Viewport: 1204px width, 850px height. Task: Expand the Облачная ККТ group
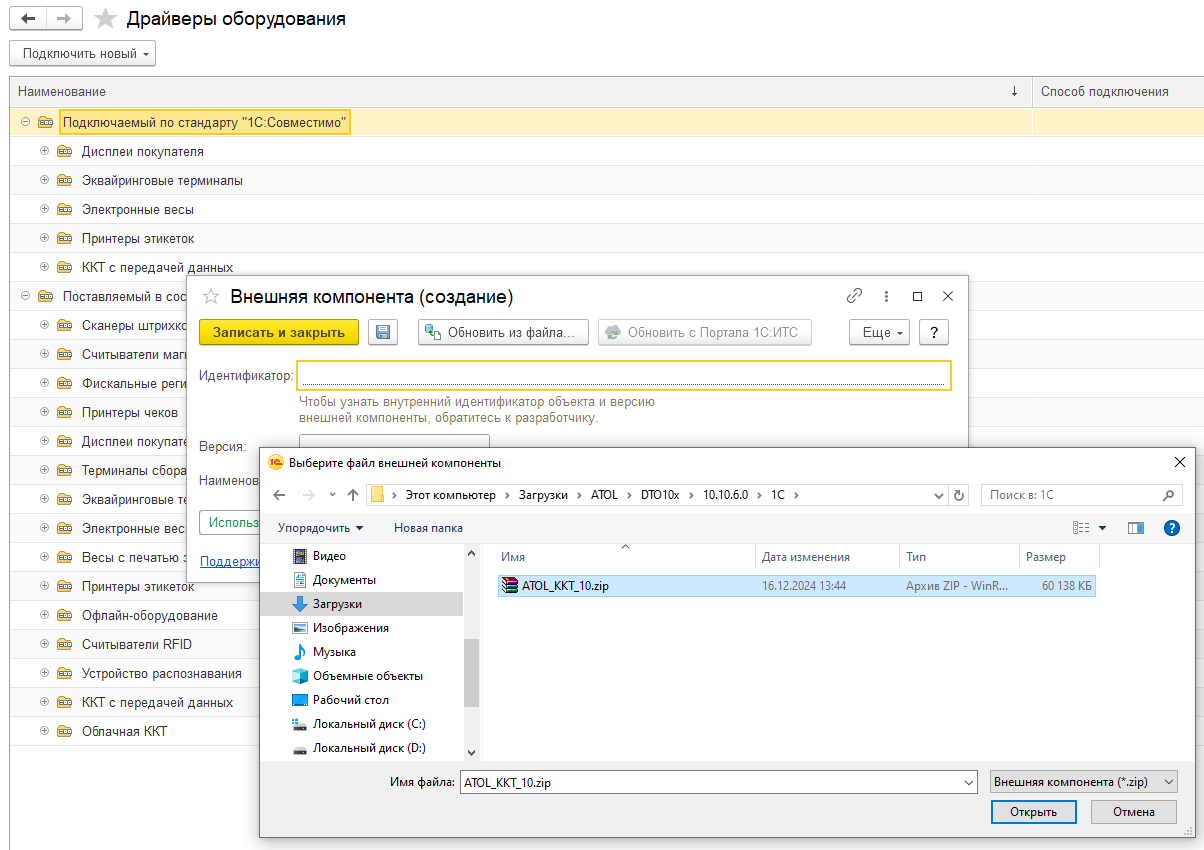44,731
